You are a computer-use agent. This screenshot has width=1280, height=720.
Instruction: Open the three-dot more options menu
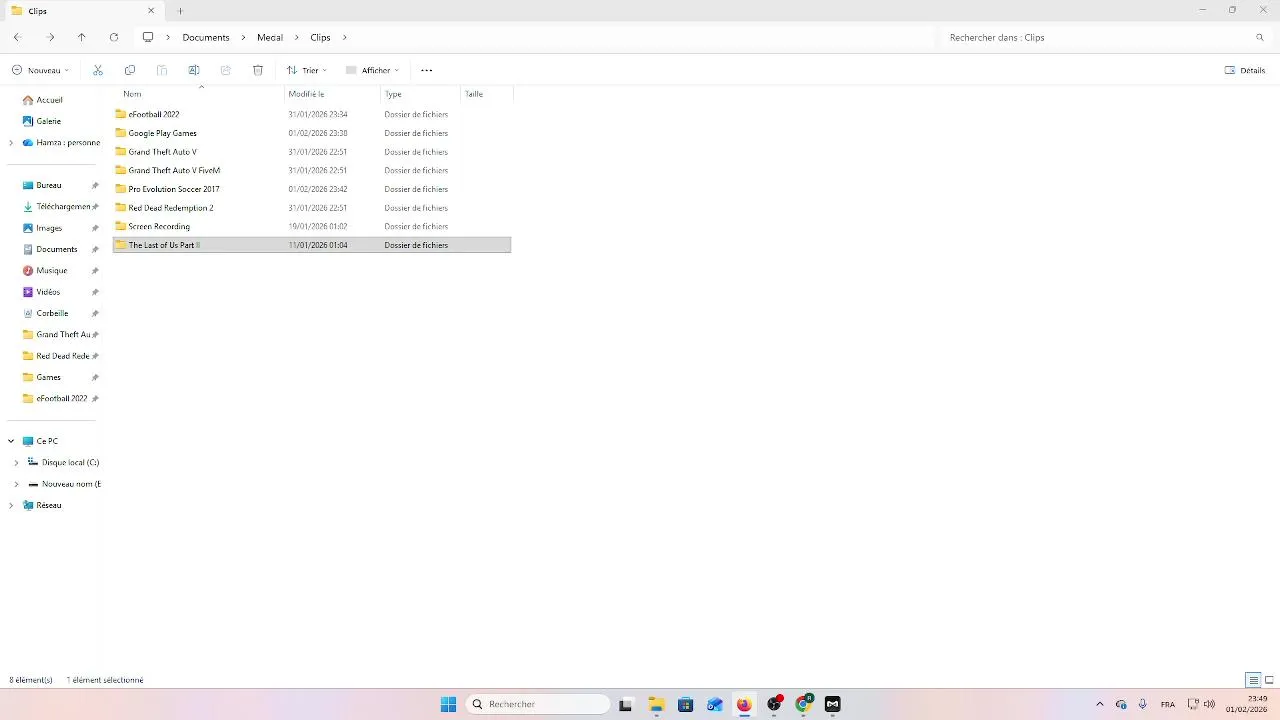click(427, 70)
